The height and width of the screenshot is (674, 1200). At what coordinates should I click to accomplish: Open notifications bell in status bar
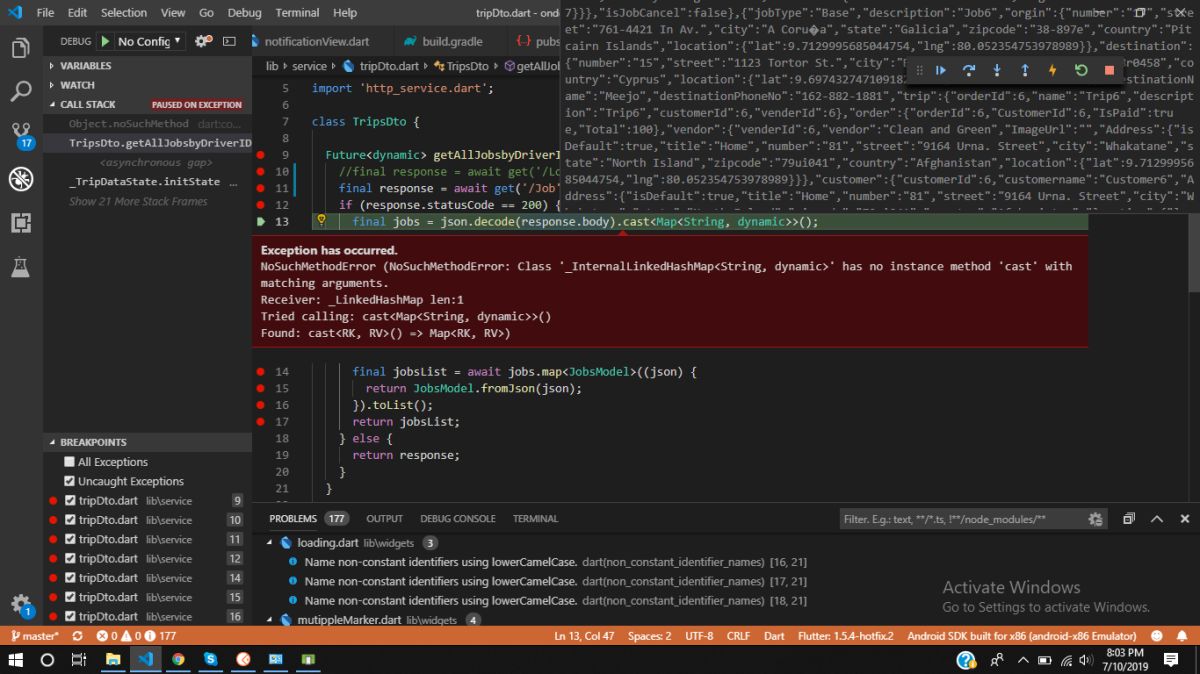tap(1183, 636)
